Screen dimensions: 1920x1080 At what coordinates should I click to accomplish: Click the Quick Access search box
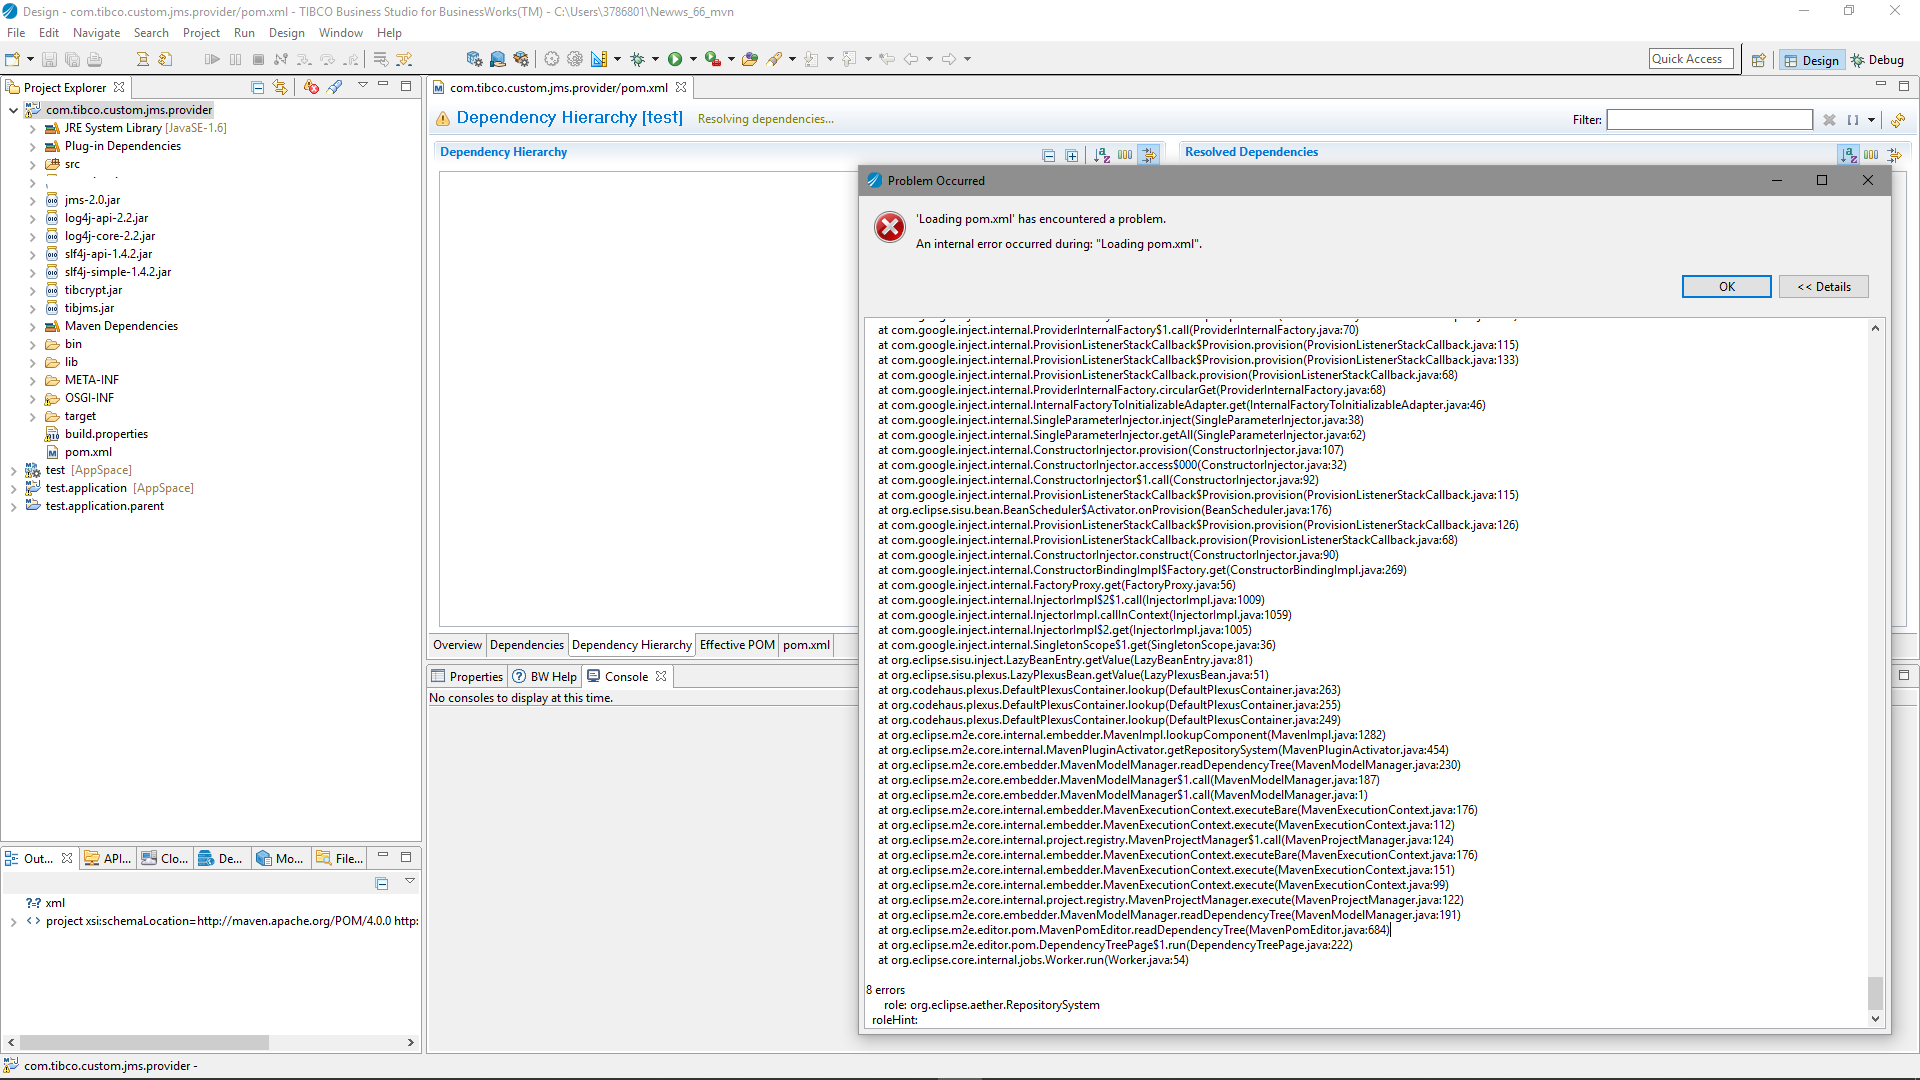click(x=1691, y=59)
